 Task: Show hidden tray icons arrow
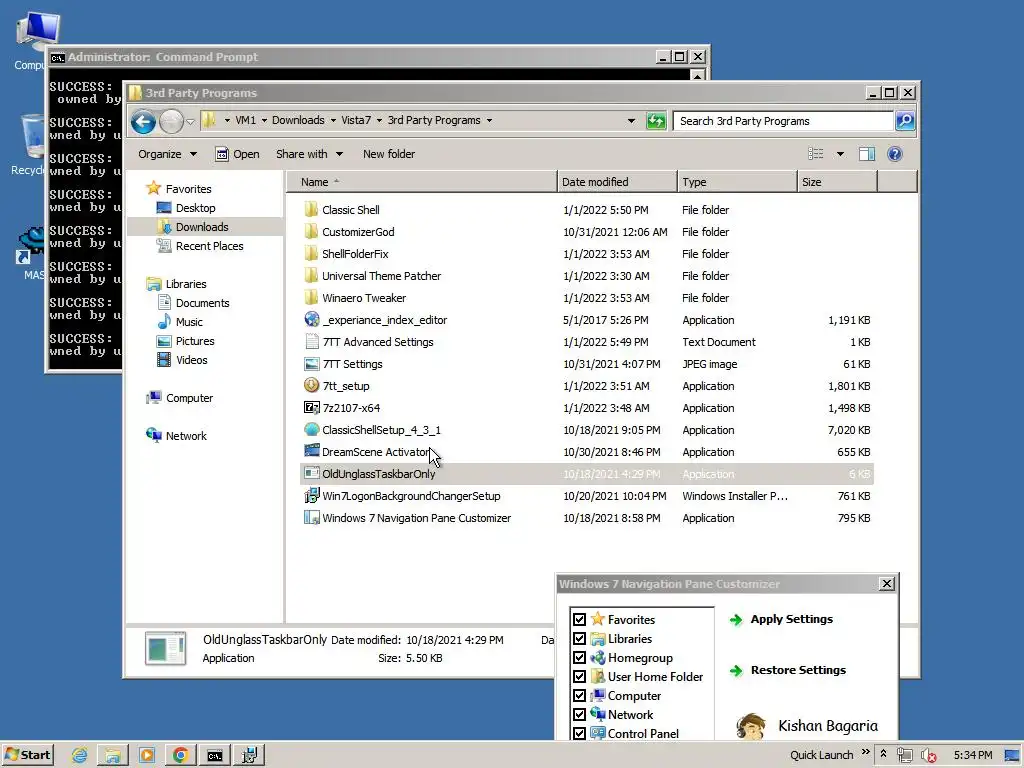pos(884,754)
